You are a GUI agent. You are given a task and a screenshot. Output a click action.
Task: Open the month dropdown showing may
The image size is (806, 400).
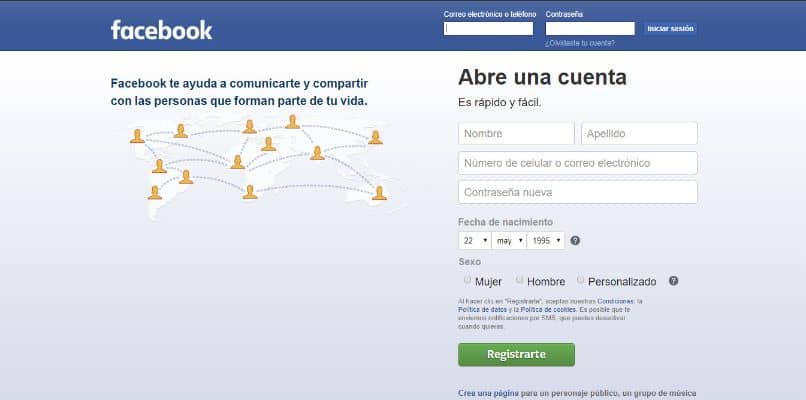(x=509, y=240)
